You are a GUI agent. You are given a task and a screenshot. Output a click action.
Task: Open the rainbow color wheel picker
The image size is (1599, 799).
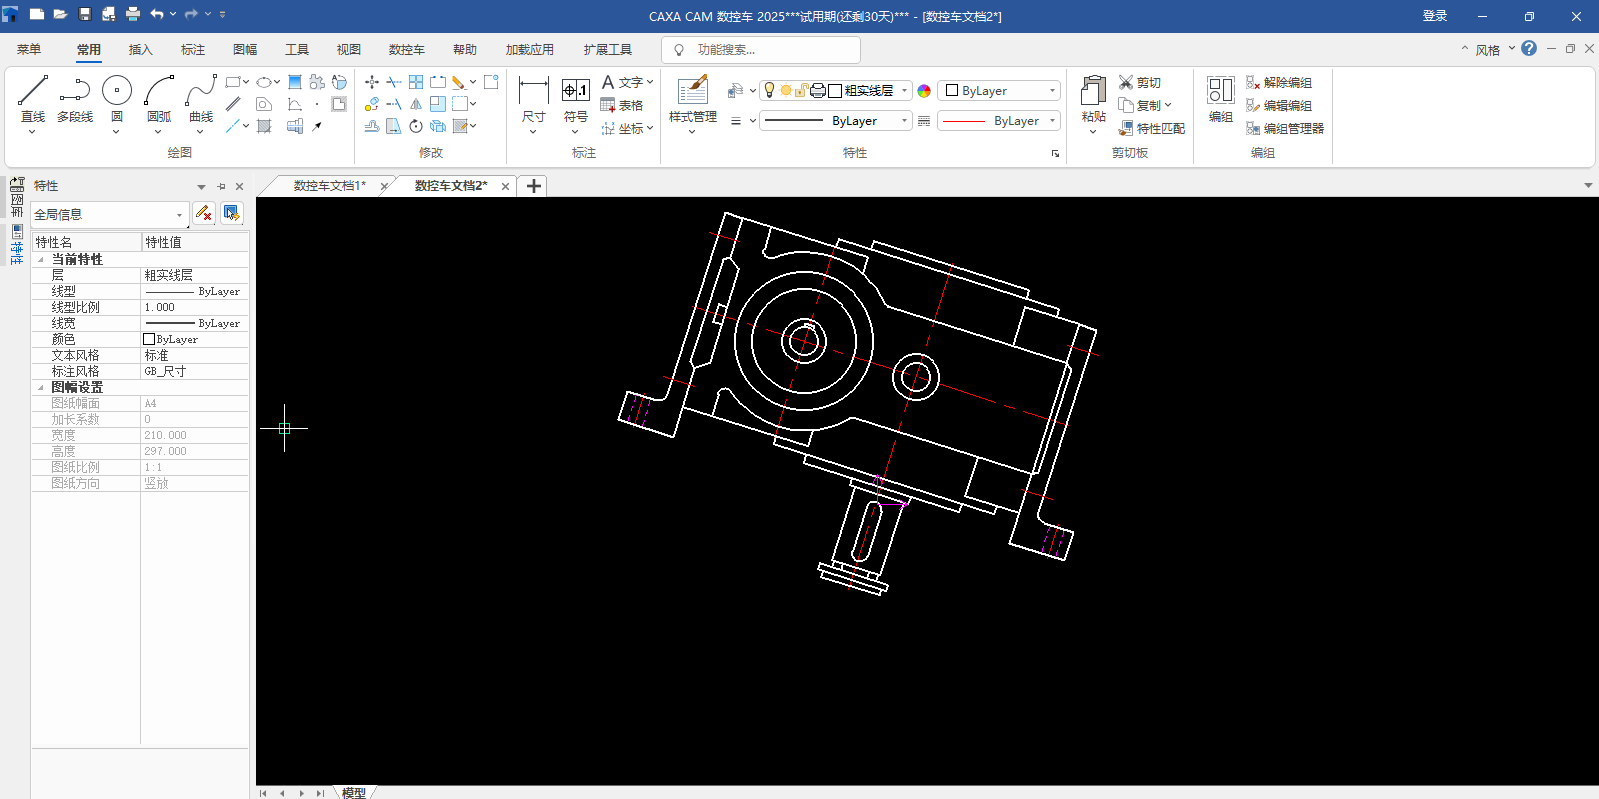(924, 91)
